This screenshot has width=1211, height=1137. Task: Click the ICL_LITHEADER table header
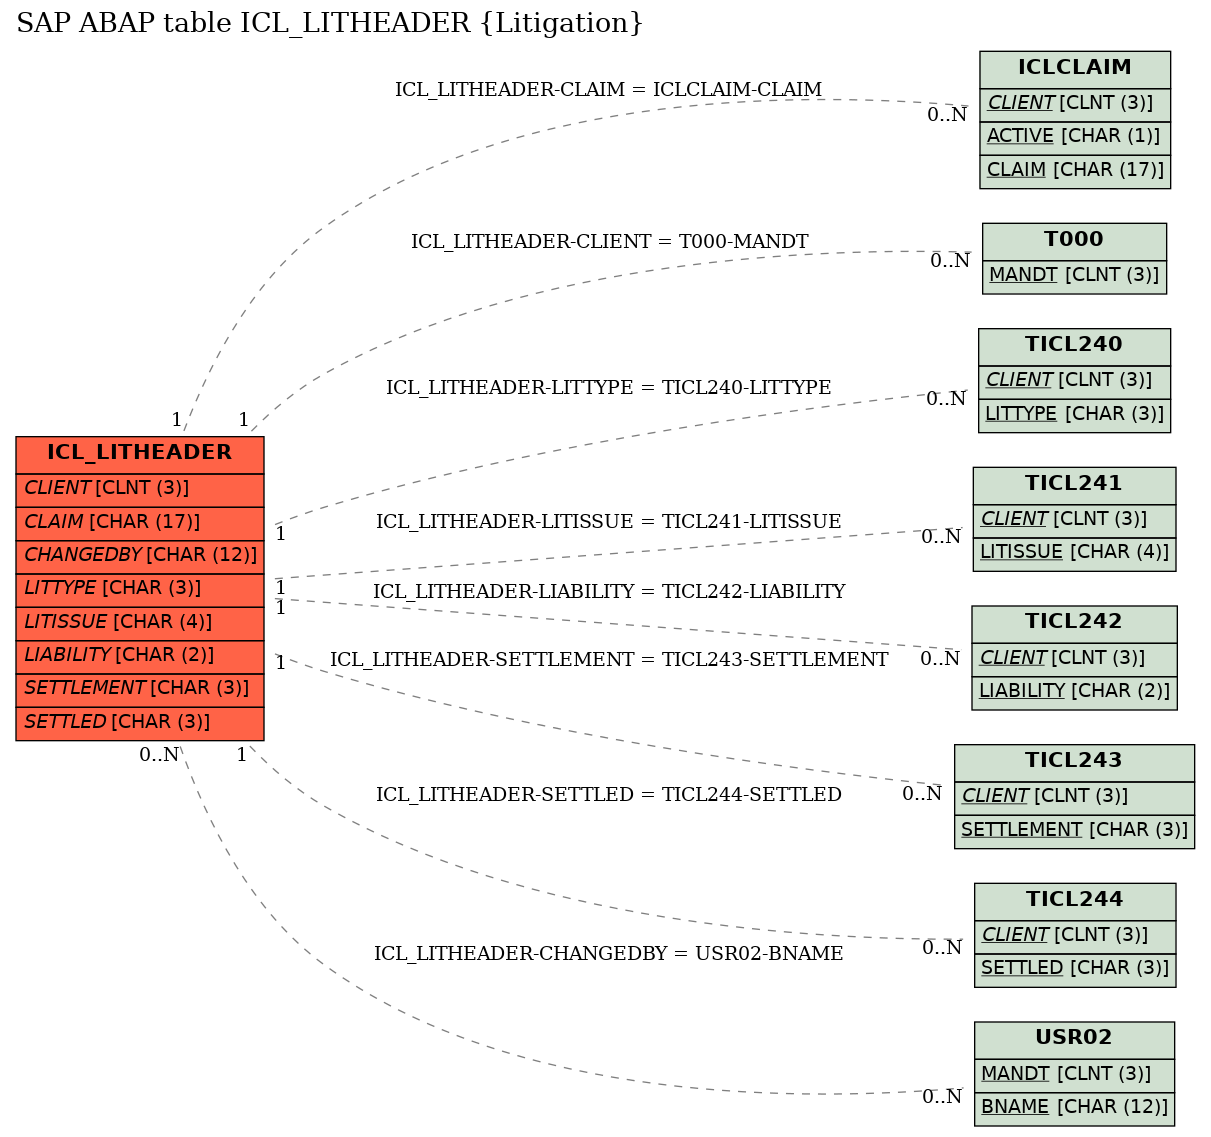point(140,454)
